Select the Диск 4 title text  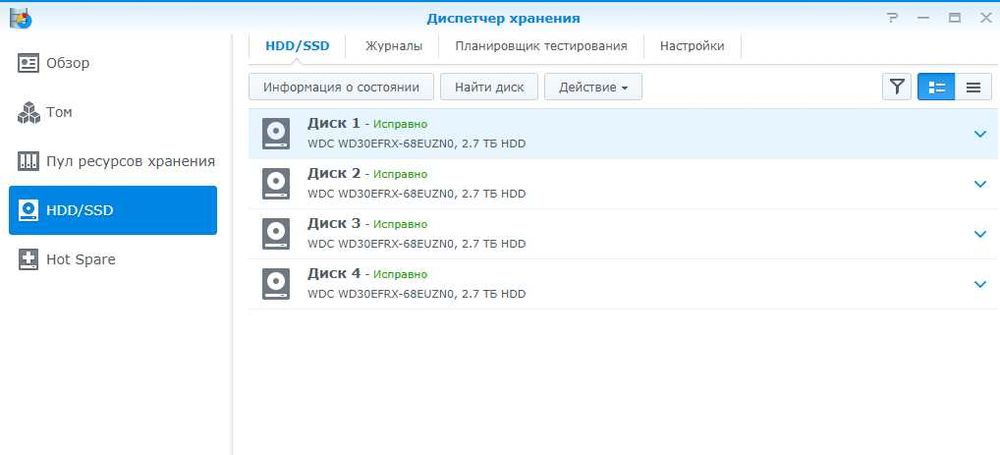tap(334, 273)
